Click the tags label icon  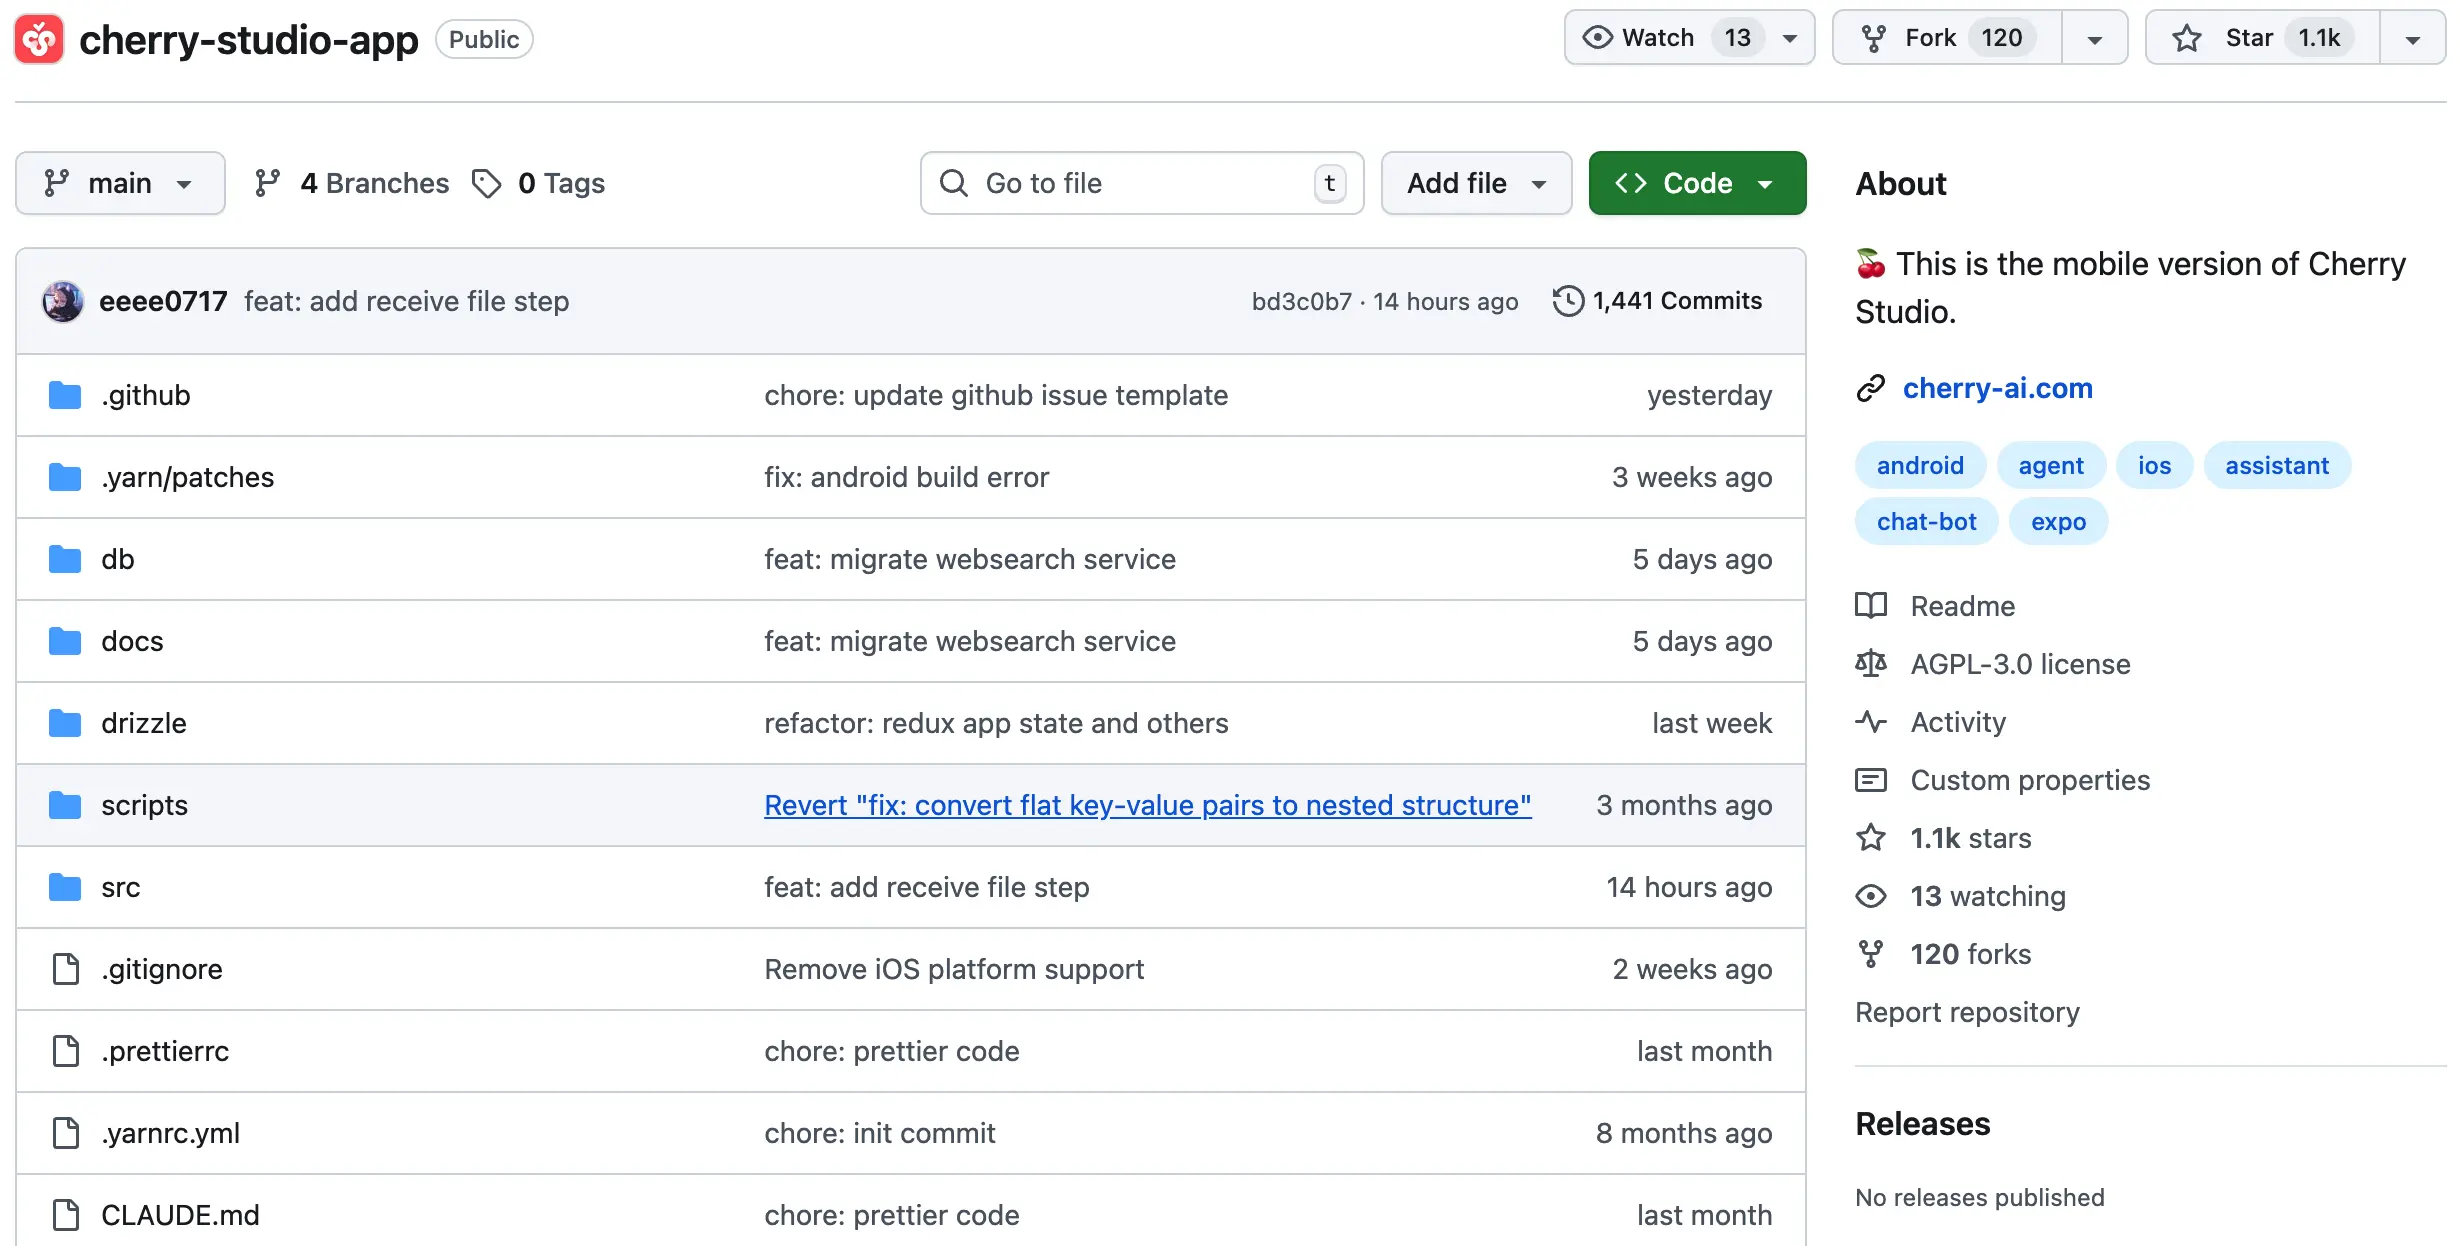pyautogui.click(x=487, y=183)
